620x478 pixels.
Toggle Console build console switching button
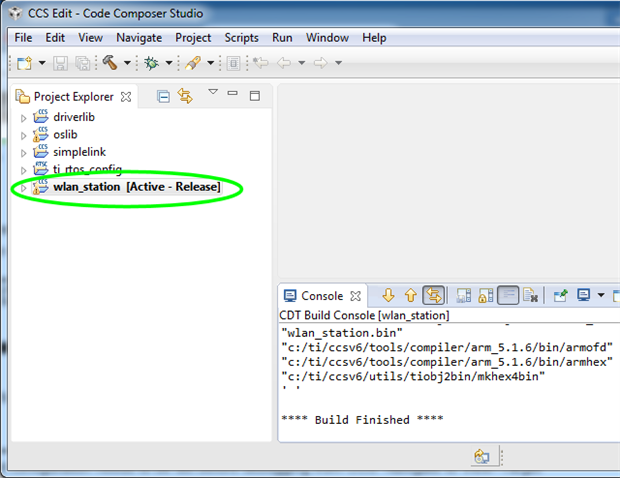pyautogui.click(x=434, y=295)
